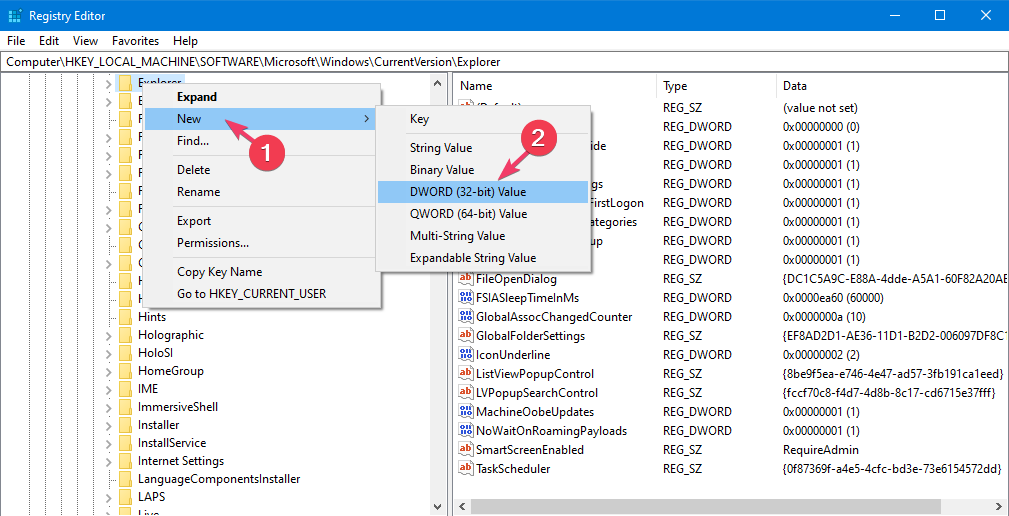This screenshot has height=516, width=1009.
Task: Open the Edit menu
Action: (49, 41)
